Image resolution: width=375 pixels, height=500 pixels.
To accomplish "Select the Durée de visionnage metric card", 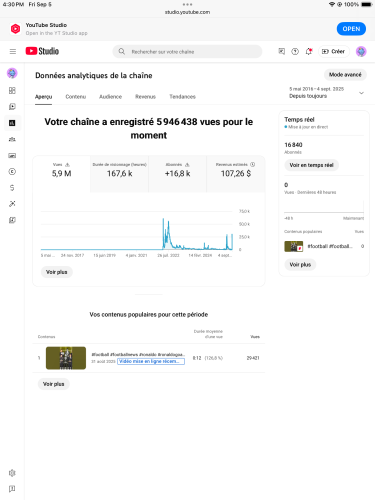I will click(x=119, y=174).
